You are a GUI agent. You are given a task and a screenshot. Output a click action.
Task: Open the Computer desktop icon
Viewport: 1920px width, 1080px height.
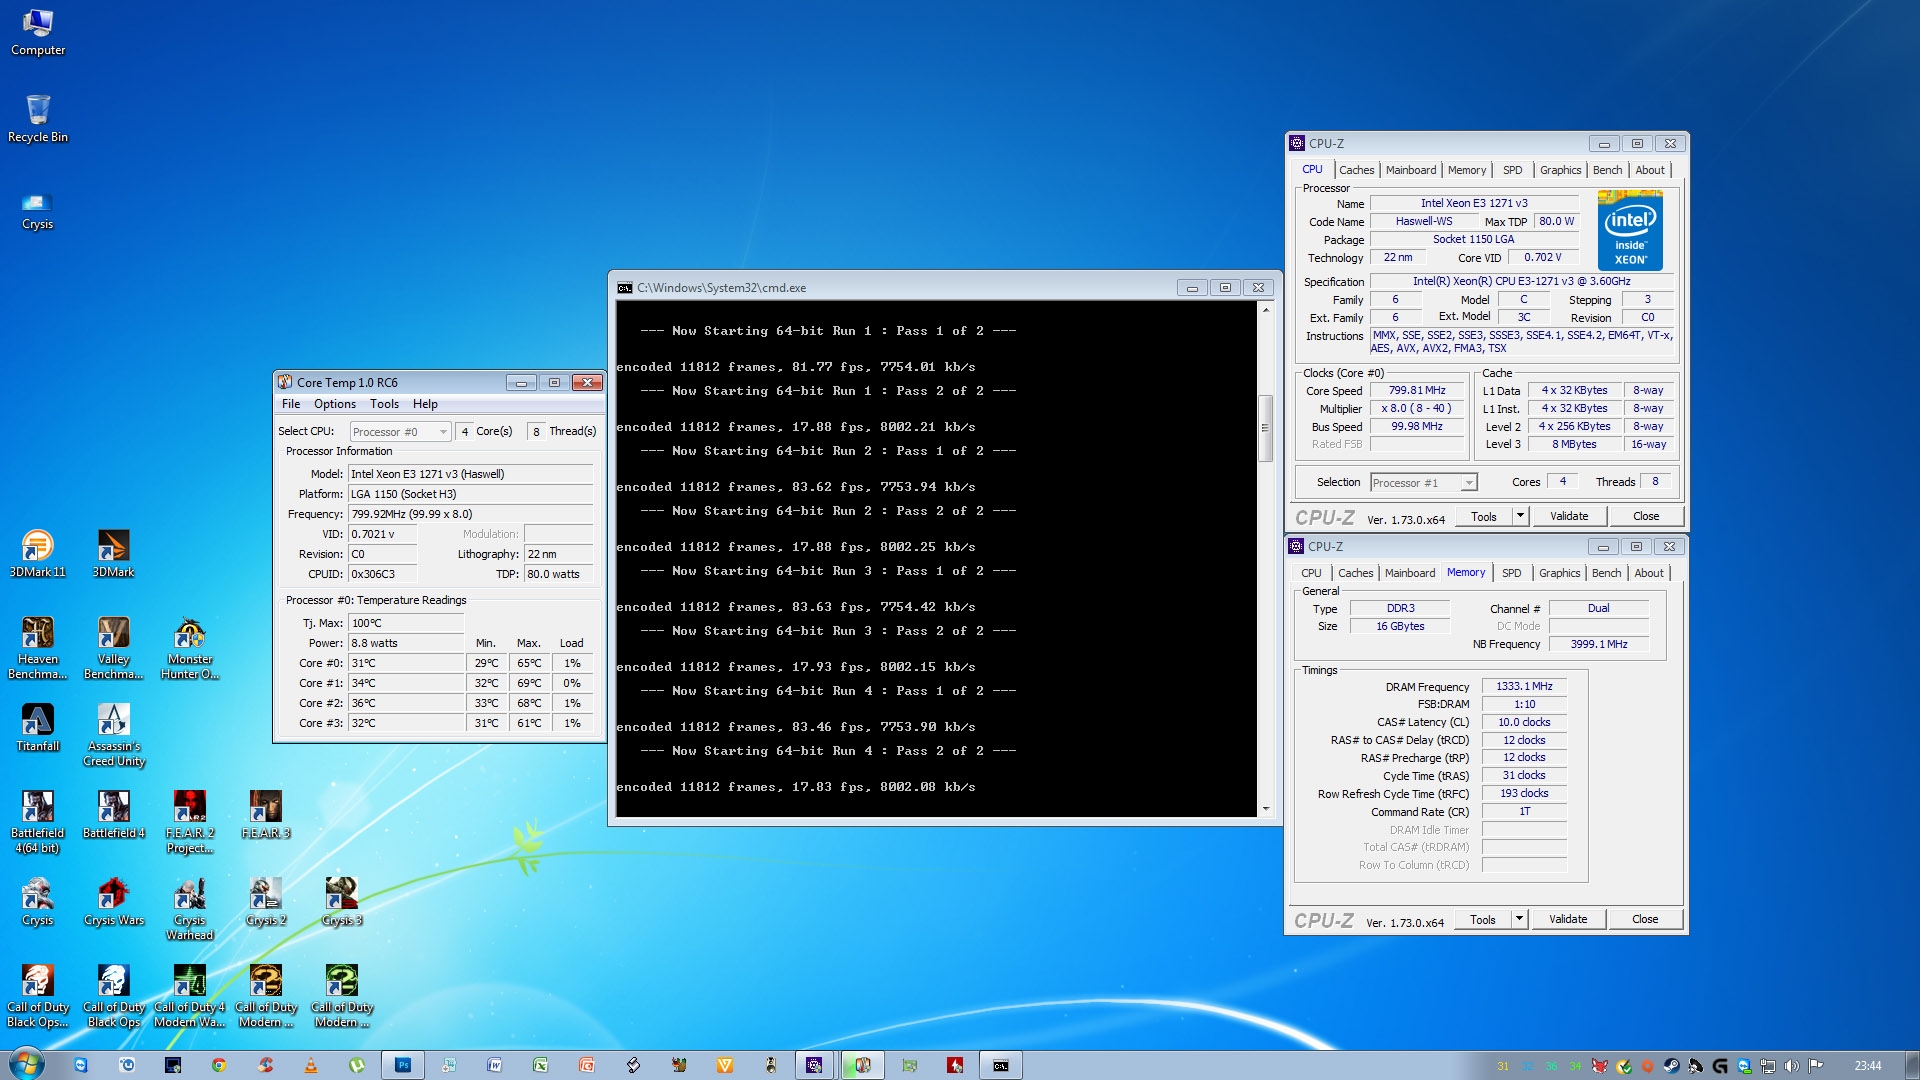38,32
